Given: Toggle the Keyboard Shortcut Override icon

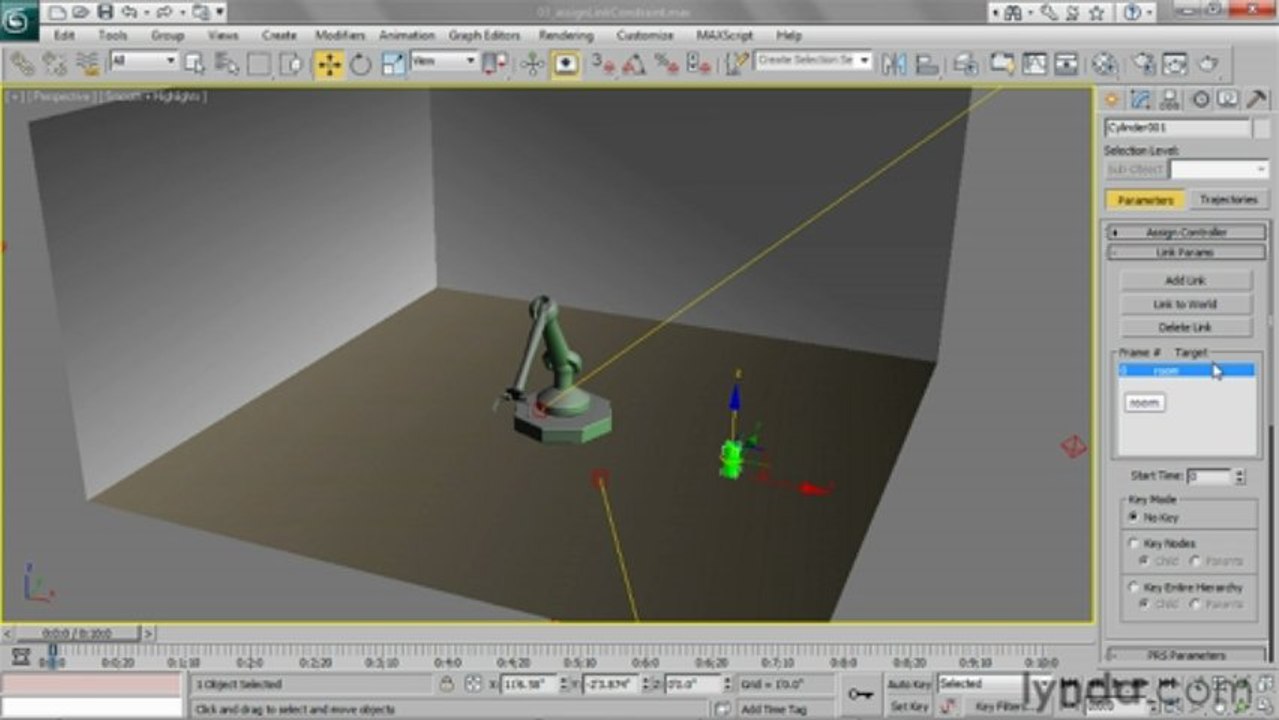Looking at the screenshot, I should (566, 64).
